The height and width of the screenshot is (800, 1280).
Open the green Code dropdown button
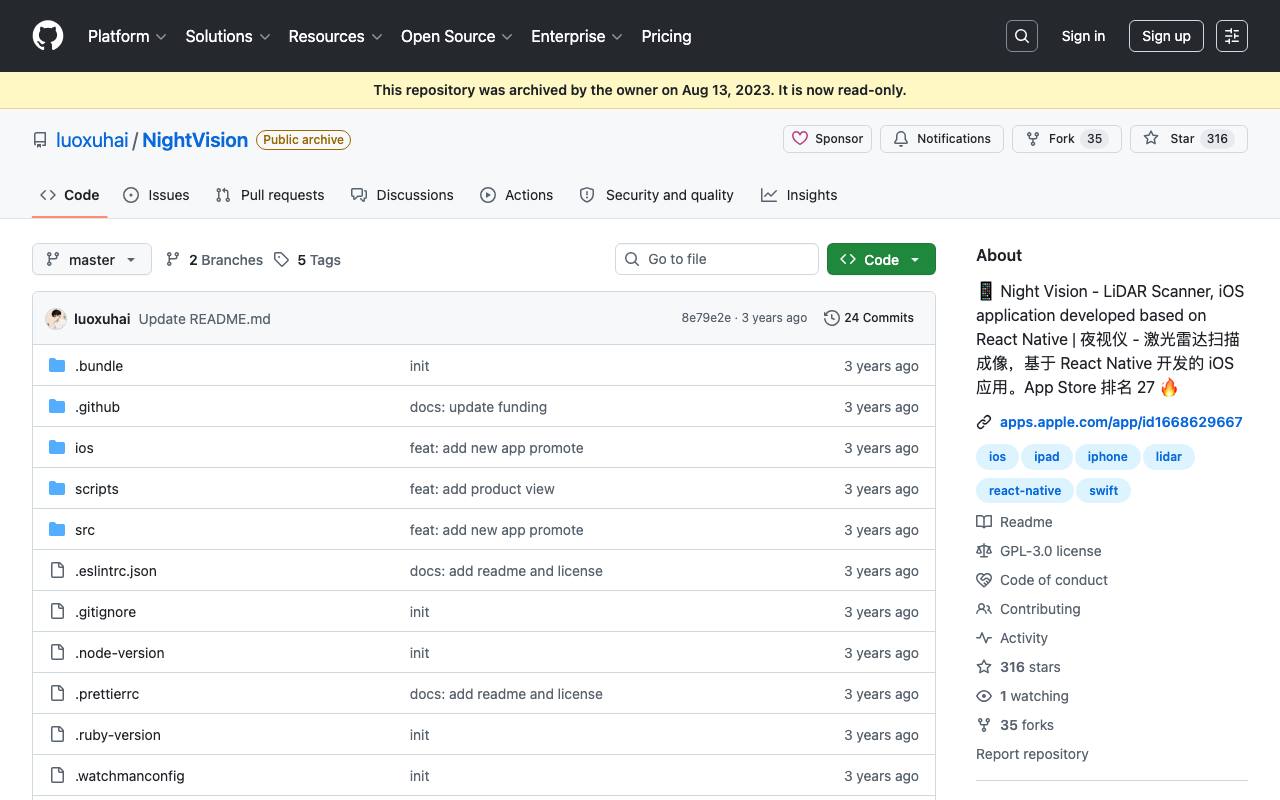coord(881,259)
